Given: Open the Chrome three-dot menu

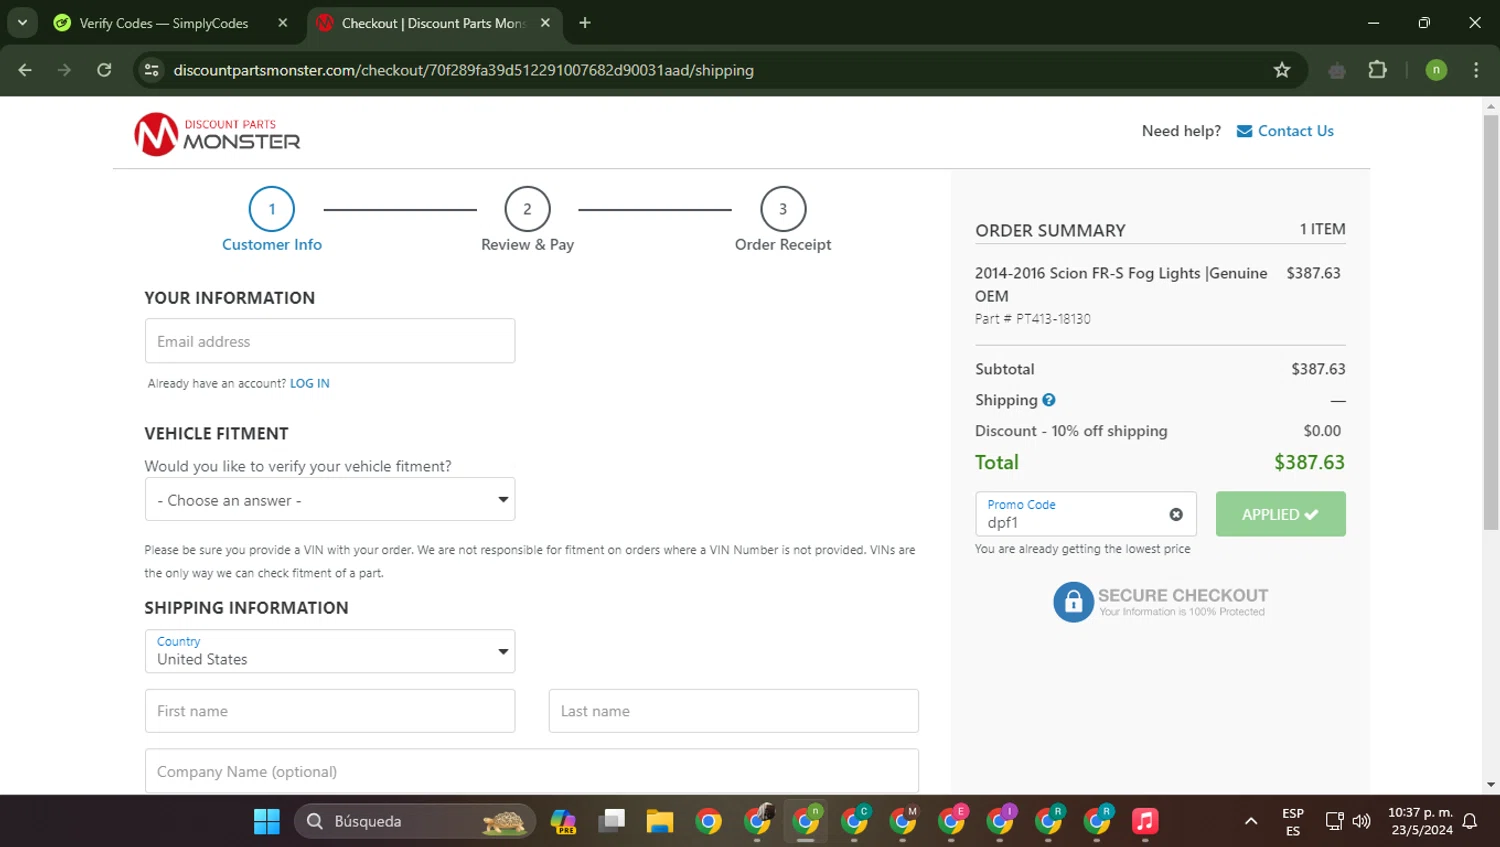Looking at the screenshot, I should coord(1476,70).
